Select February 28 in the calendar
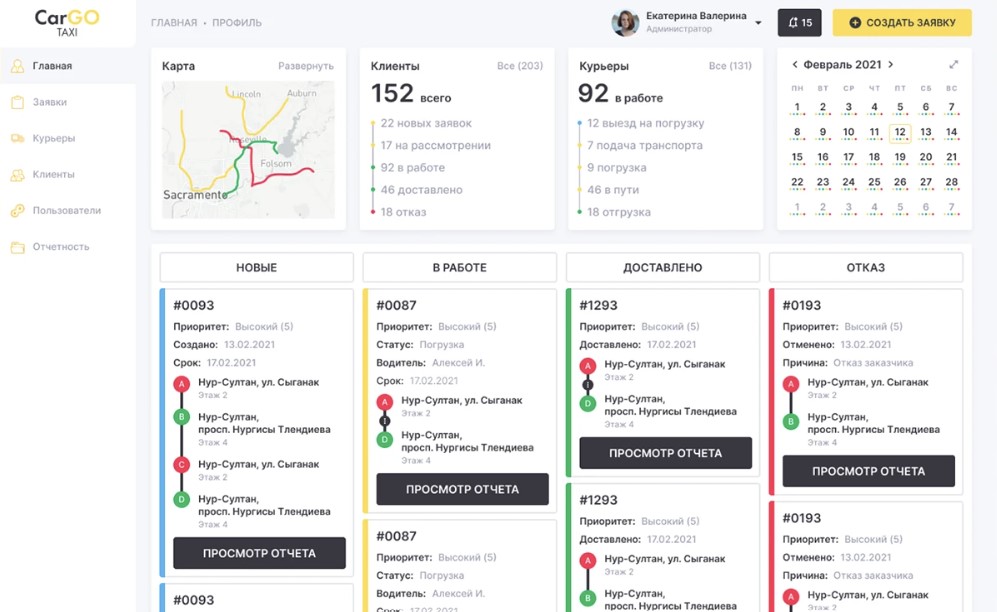 pyautogui.click(x=951, y=182)
